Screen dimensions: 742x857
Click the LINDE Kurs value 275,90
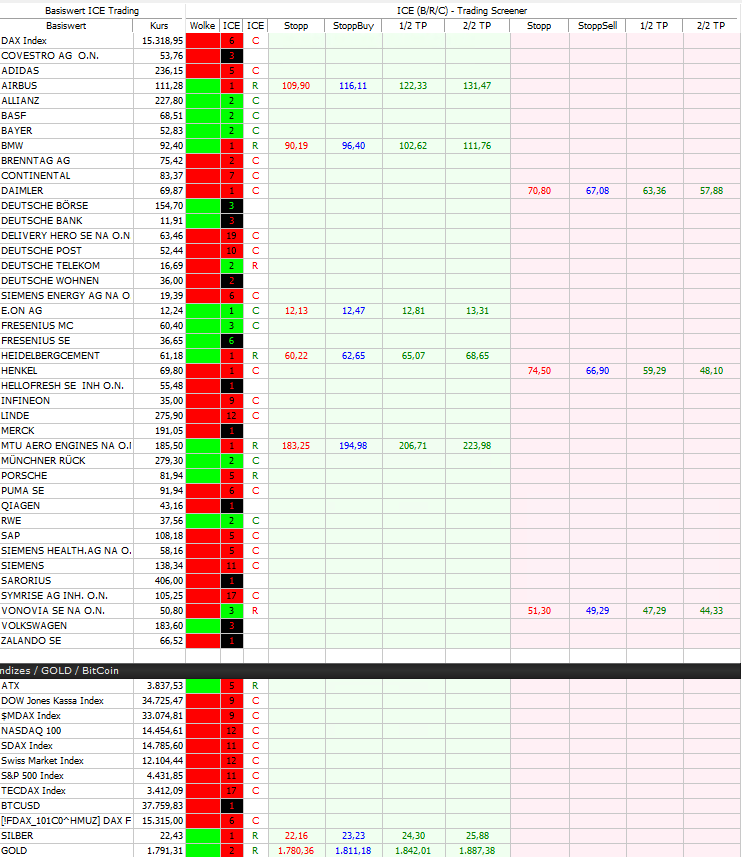(x=169, y=416)
